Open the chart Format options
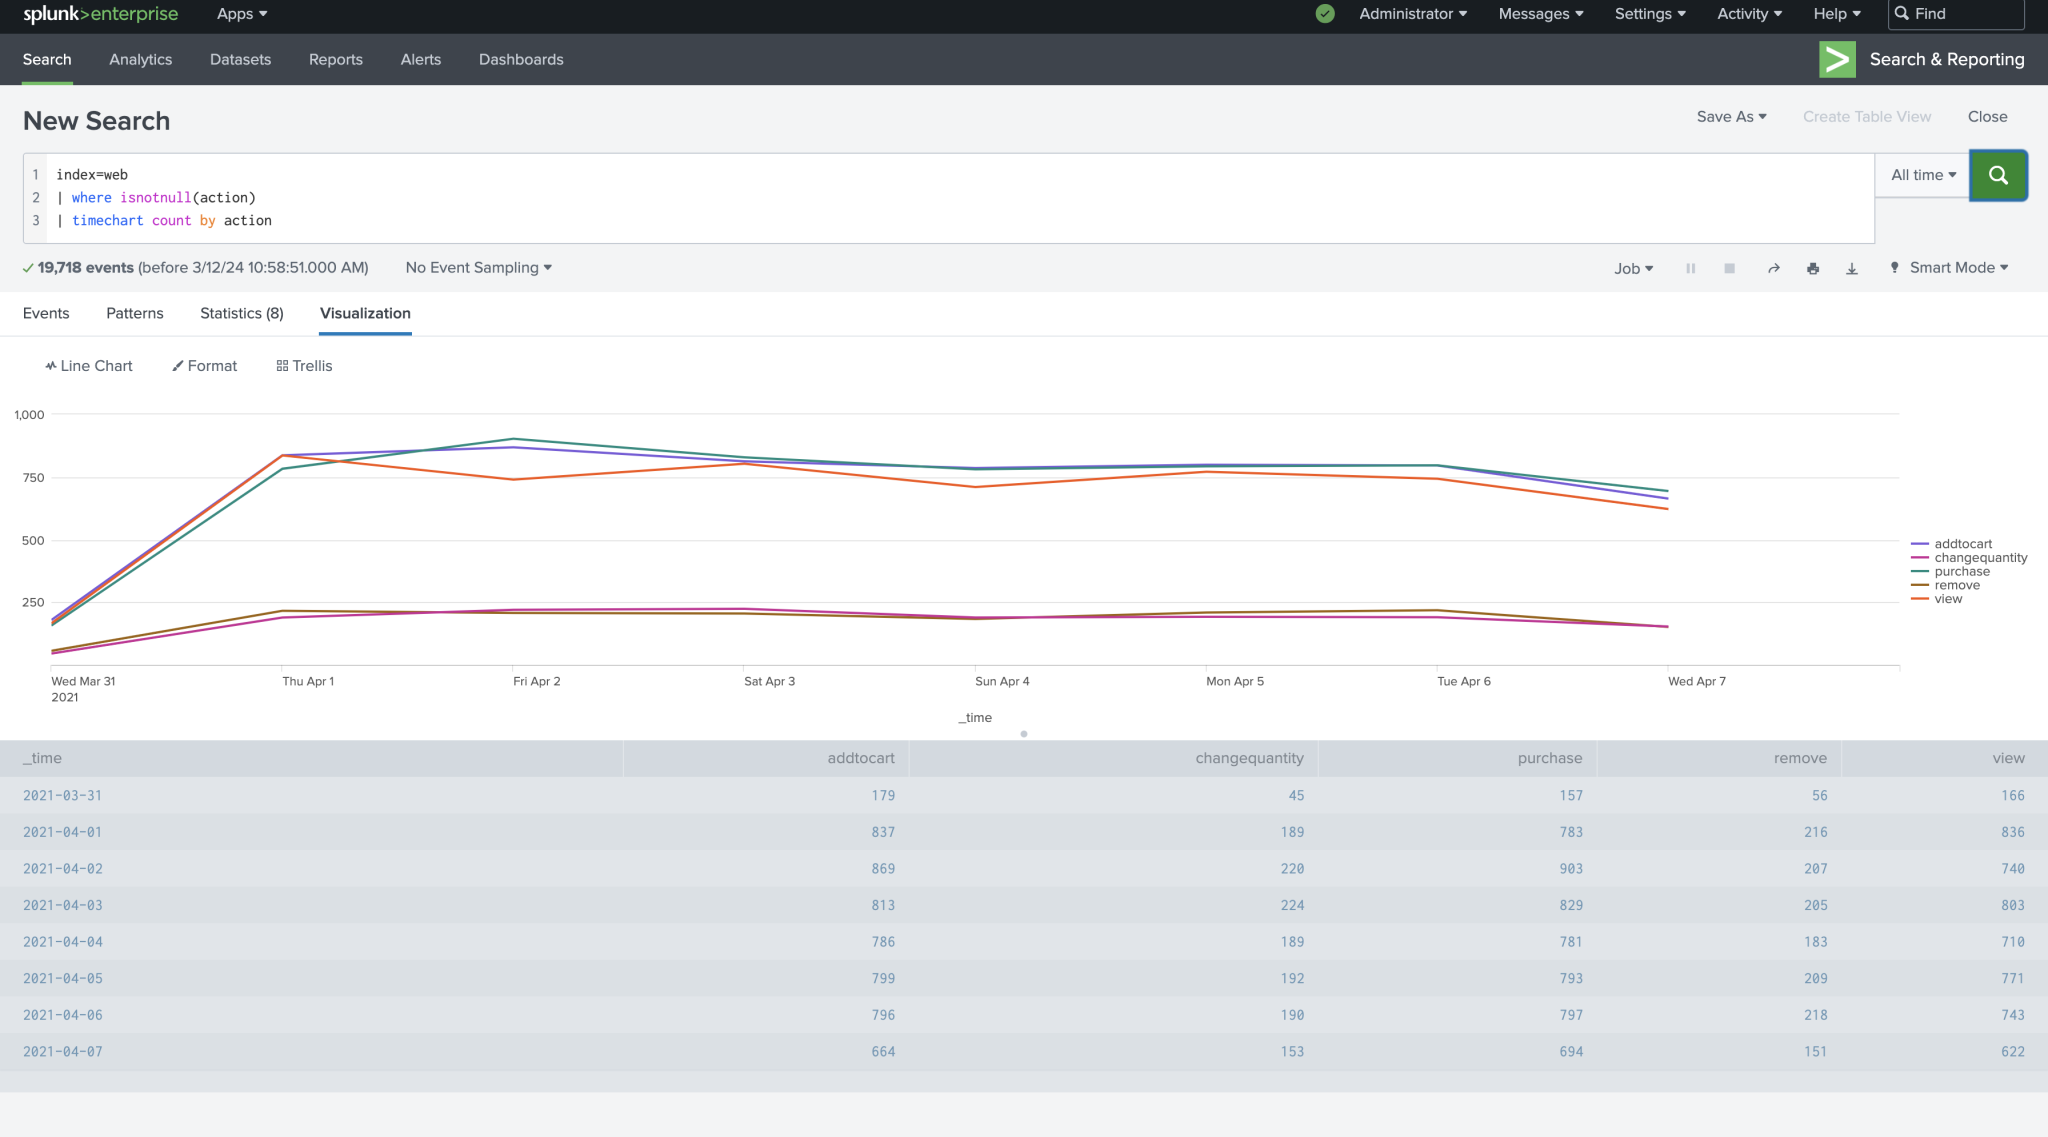Viewport: 2048px width, 1137px height. (x=204, y=365)
